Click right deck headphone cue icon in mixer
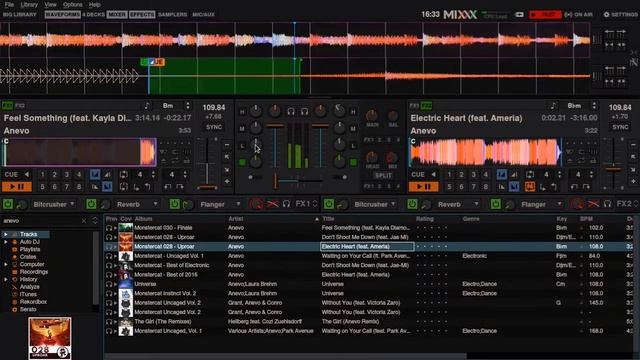Viewport: 640px width, 360px height. pyautogui.click(x=304, y=111)
